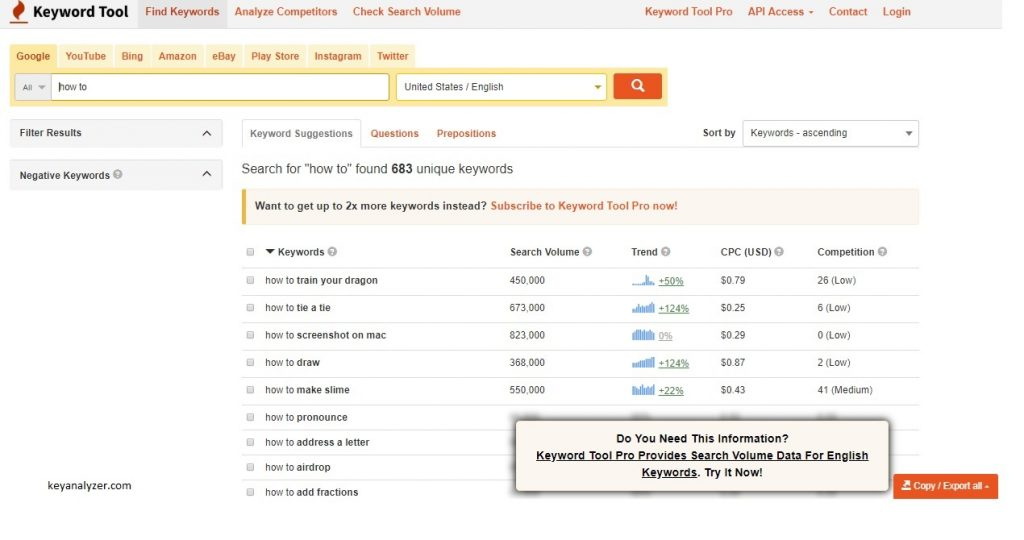Open the Sort by Keywords - ascending dropdown
Viewport: 1024px width, 540px height.
pyautogui.click(x=830, y=133)
